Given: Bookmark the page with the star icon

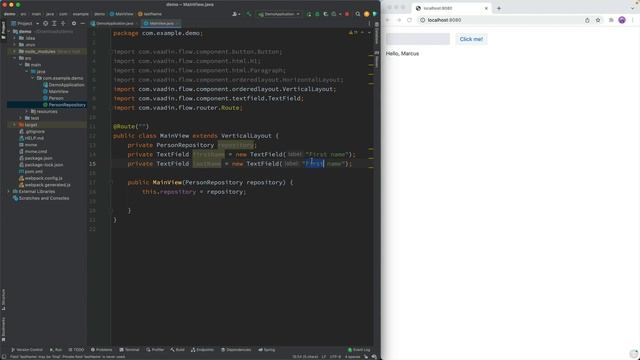Looking at the screenshot, I should [x=598, y=20].
